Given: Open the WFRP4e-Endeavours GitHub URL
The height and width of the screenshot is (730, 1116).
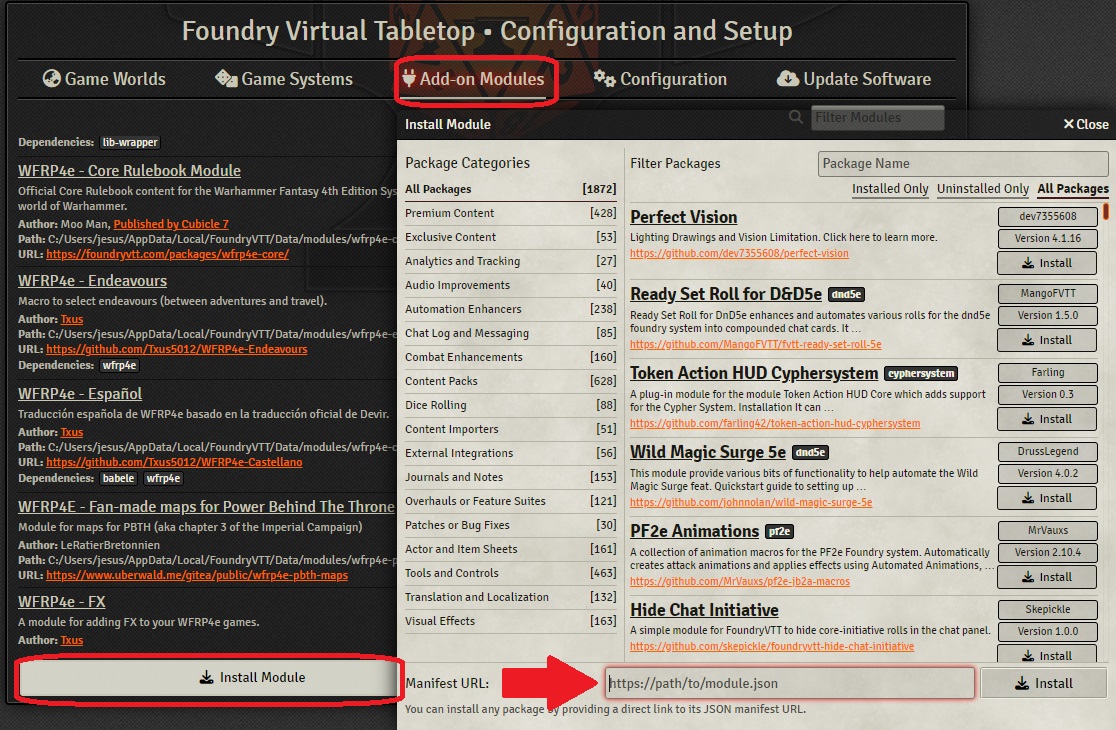Looking at the screenshot, I should [x=177, y=349].
